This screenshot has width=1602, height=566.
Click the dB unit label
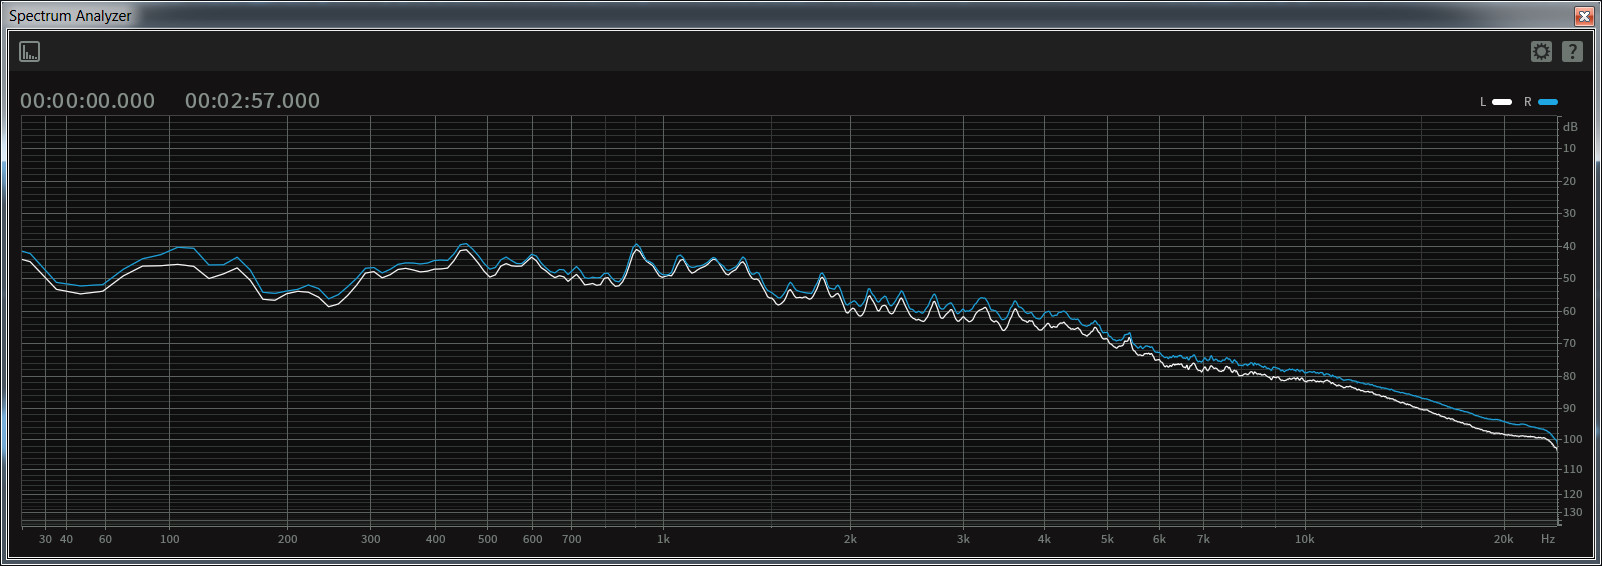pos(1570,127)
